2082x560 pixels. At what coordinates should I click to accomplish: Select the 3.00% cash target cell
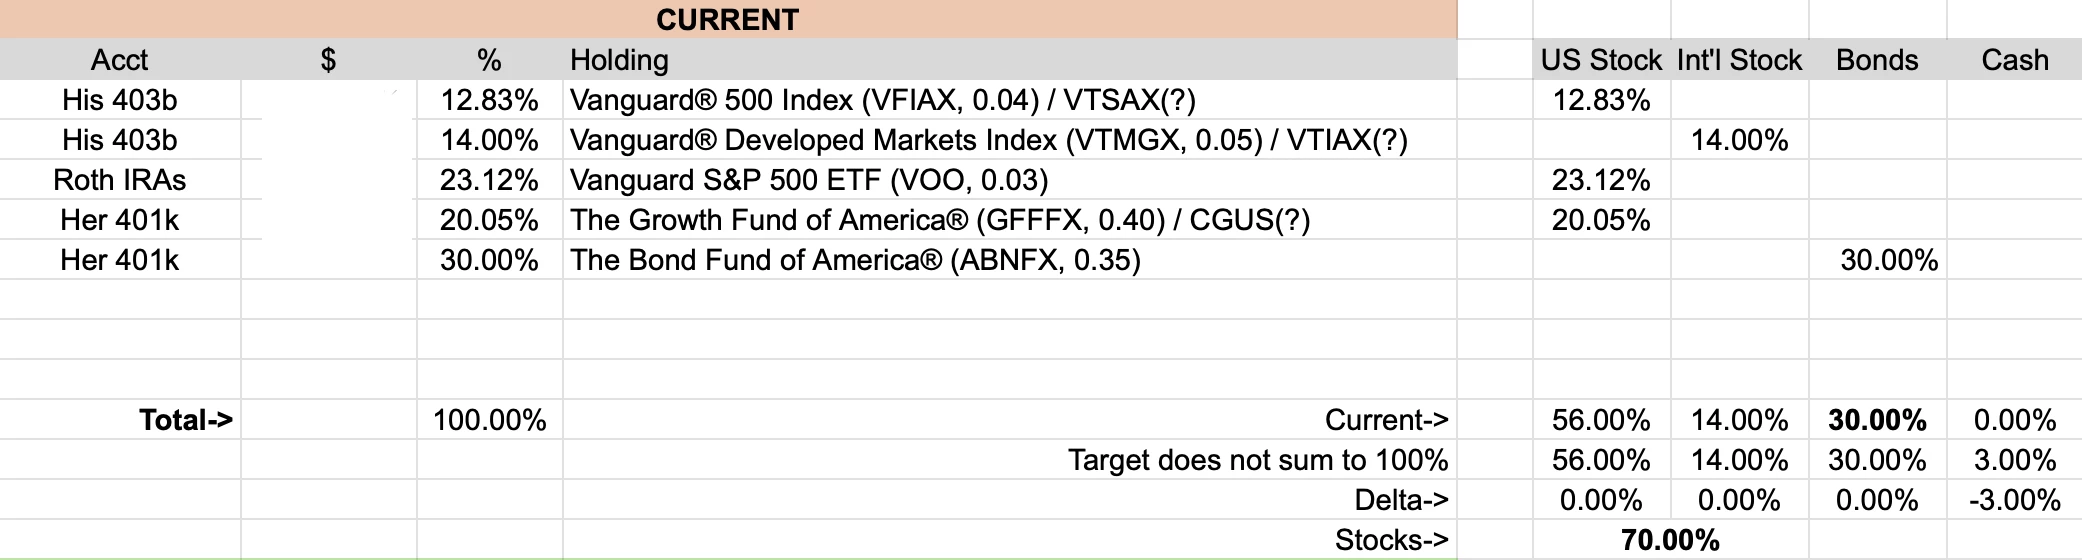pyautogui.click(x=2014, y=460)
